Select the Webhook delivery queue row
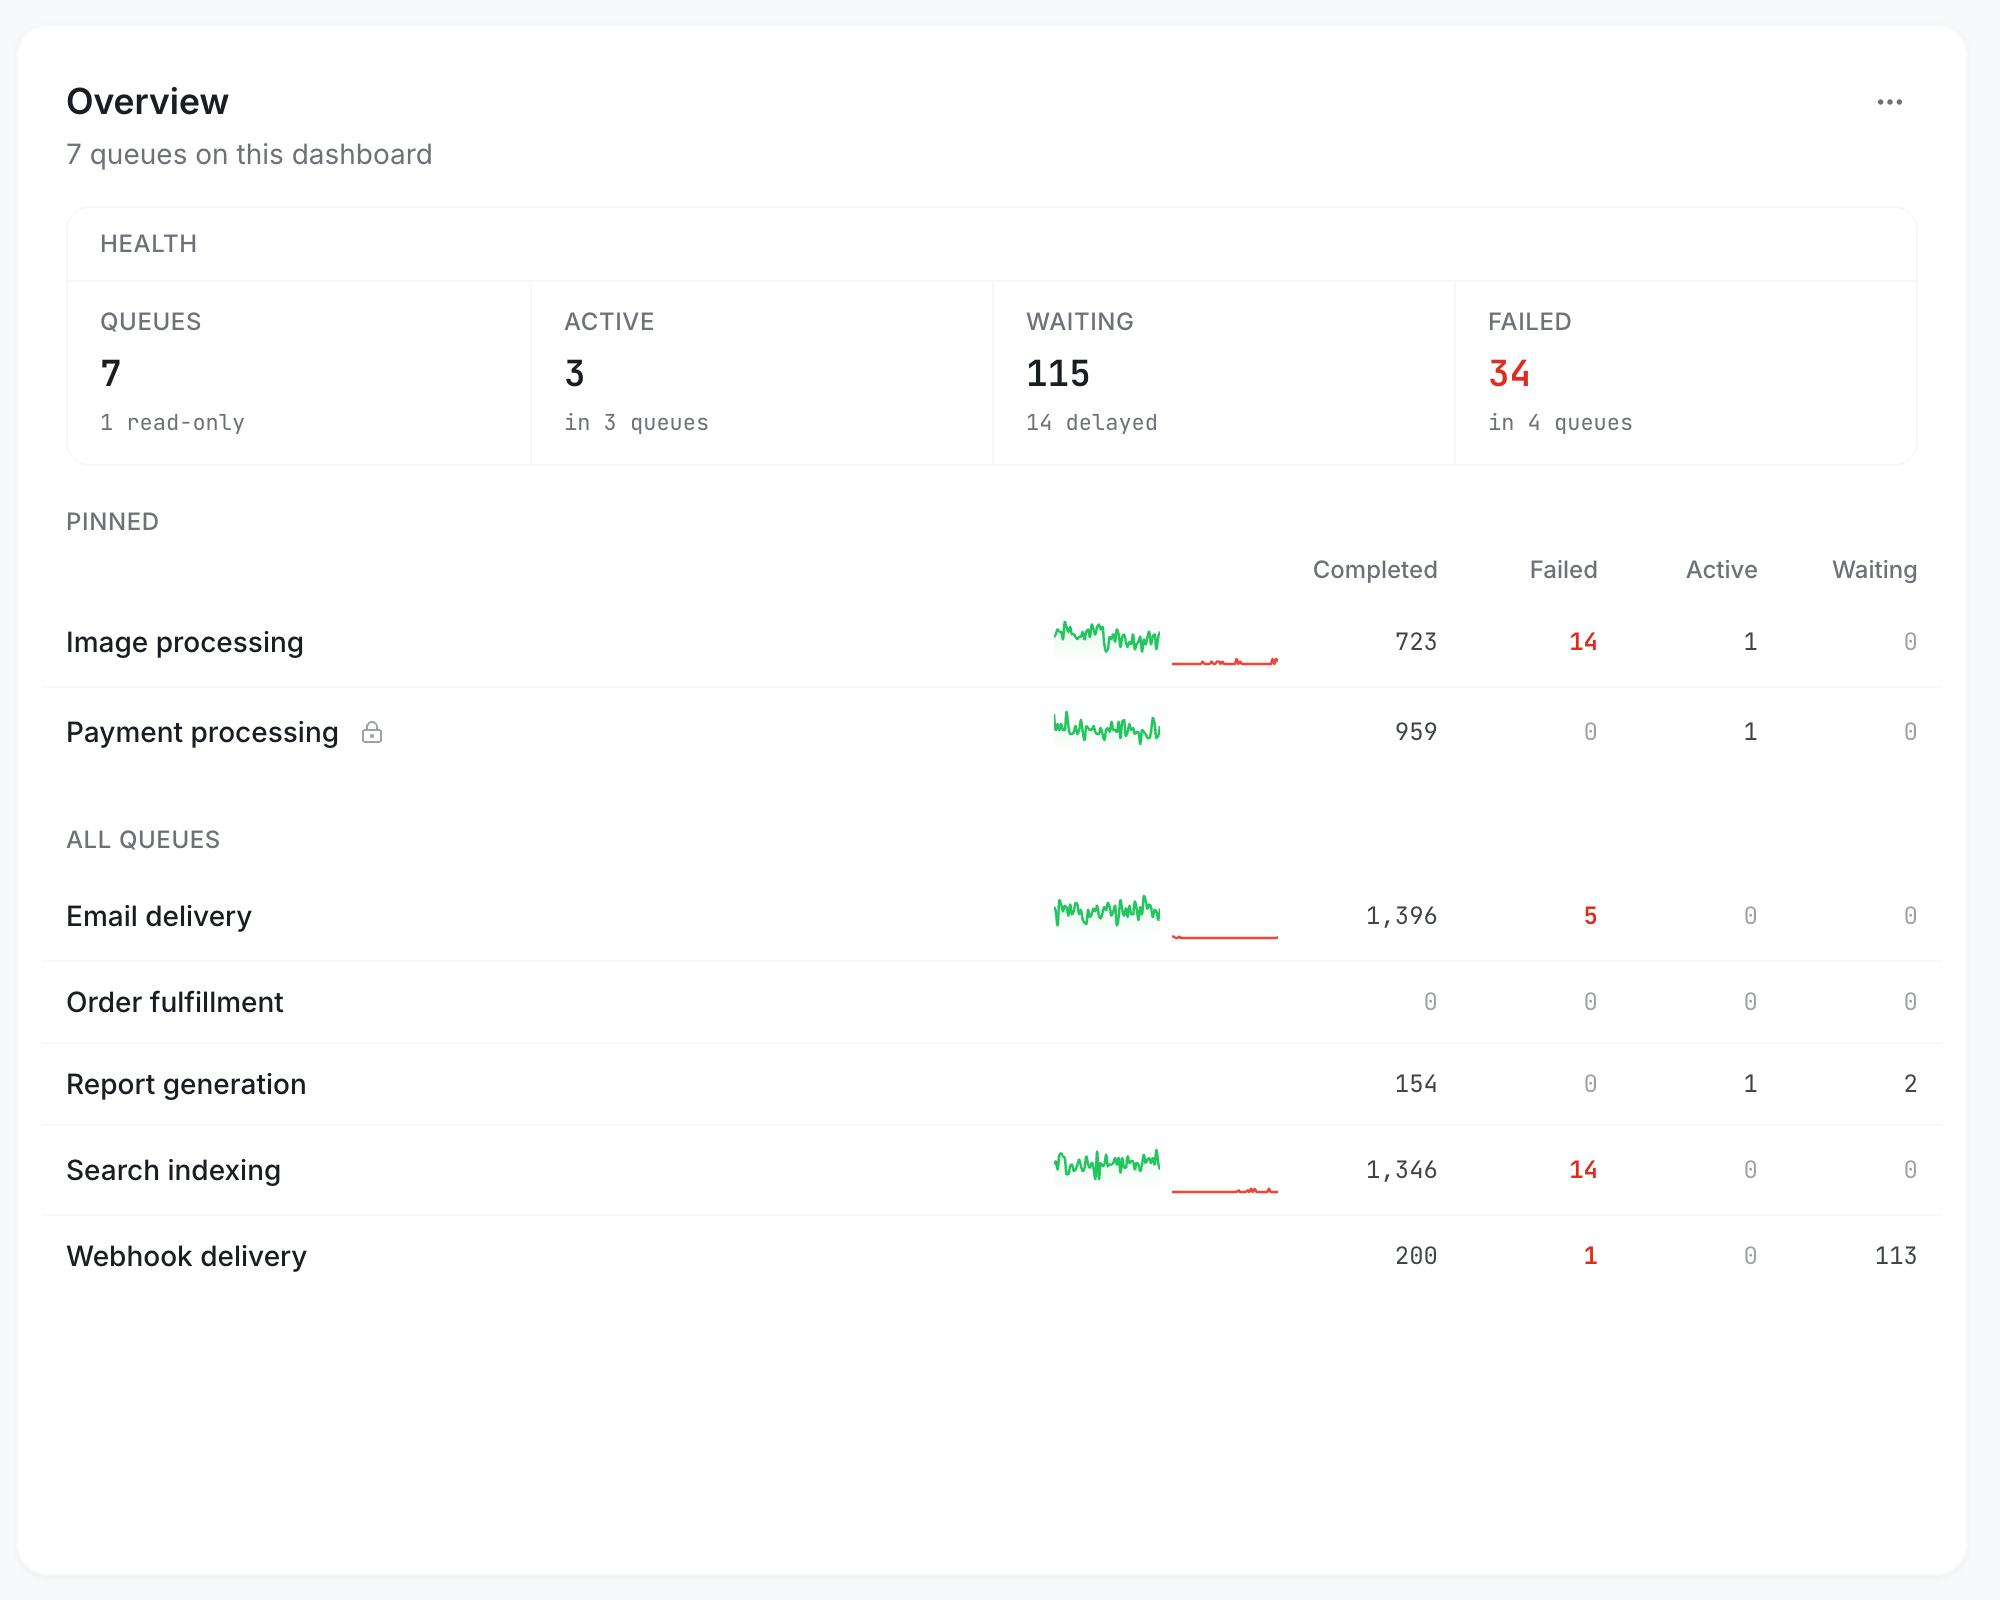 point(992,1256)
